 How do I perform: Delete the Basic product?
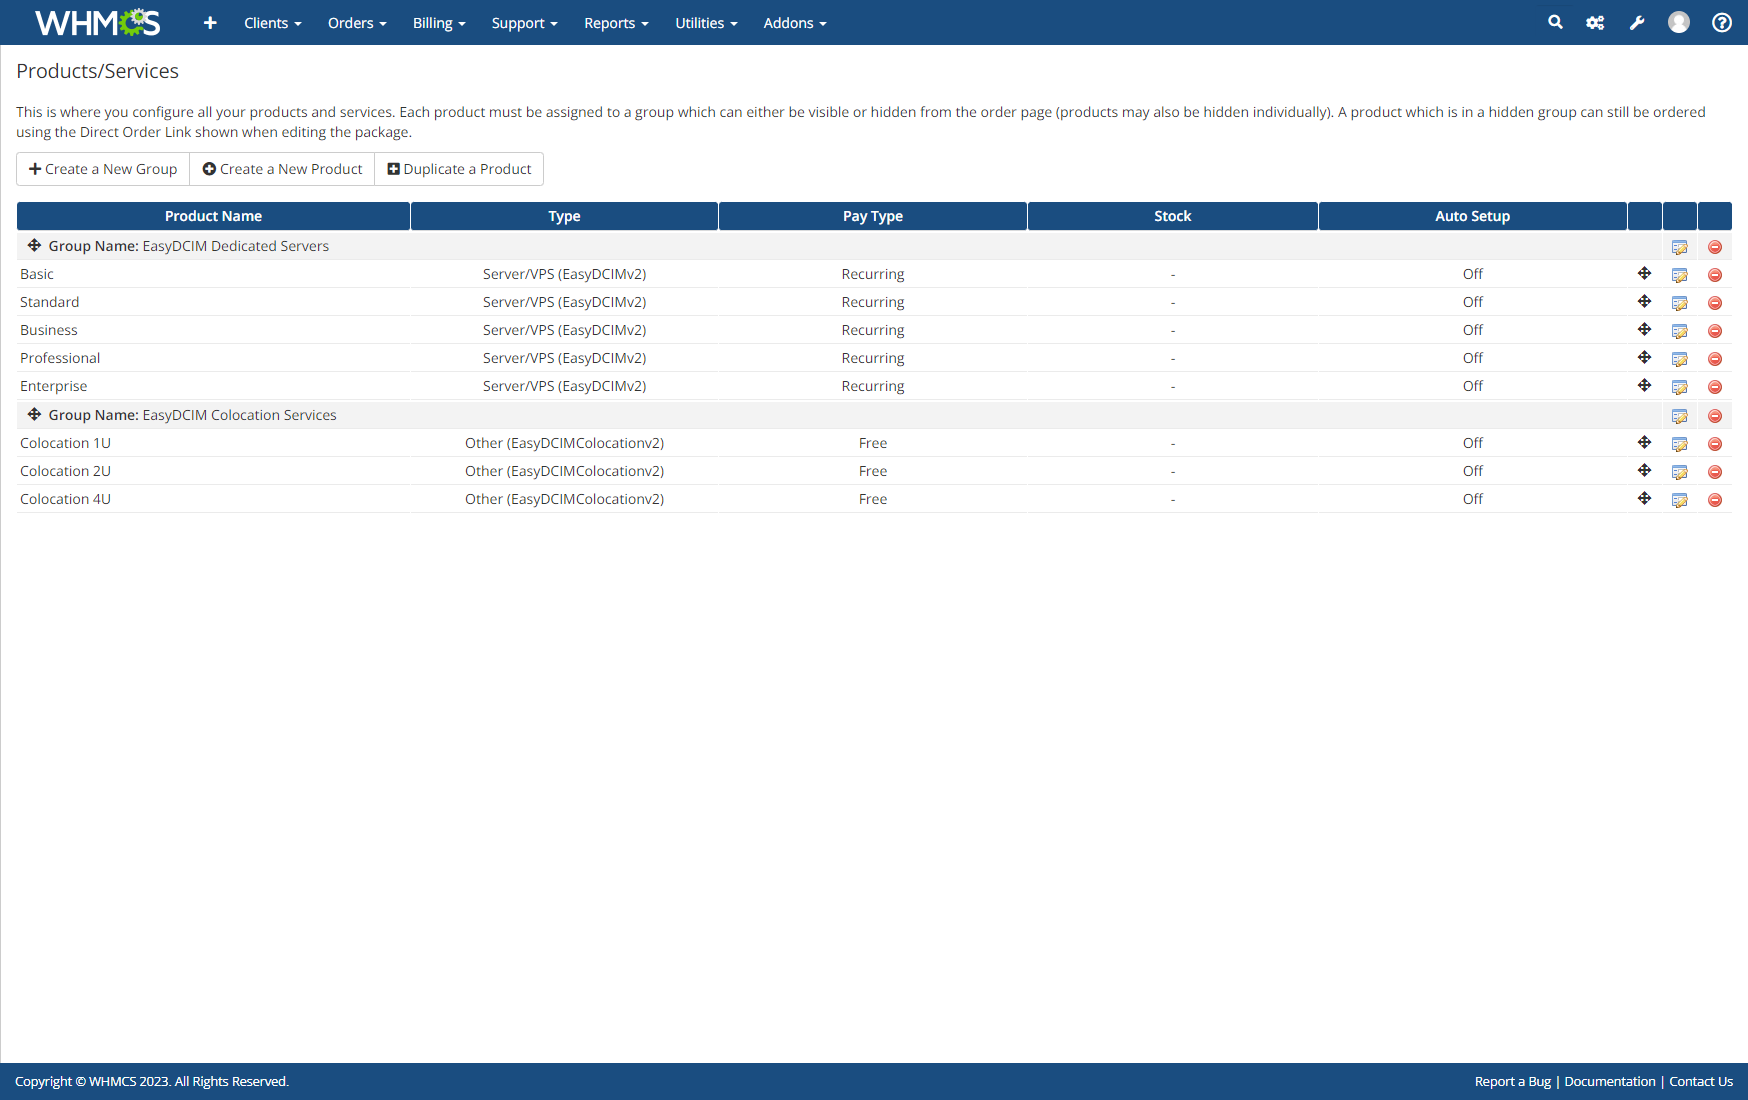(1715, 275)
